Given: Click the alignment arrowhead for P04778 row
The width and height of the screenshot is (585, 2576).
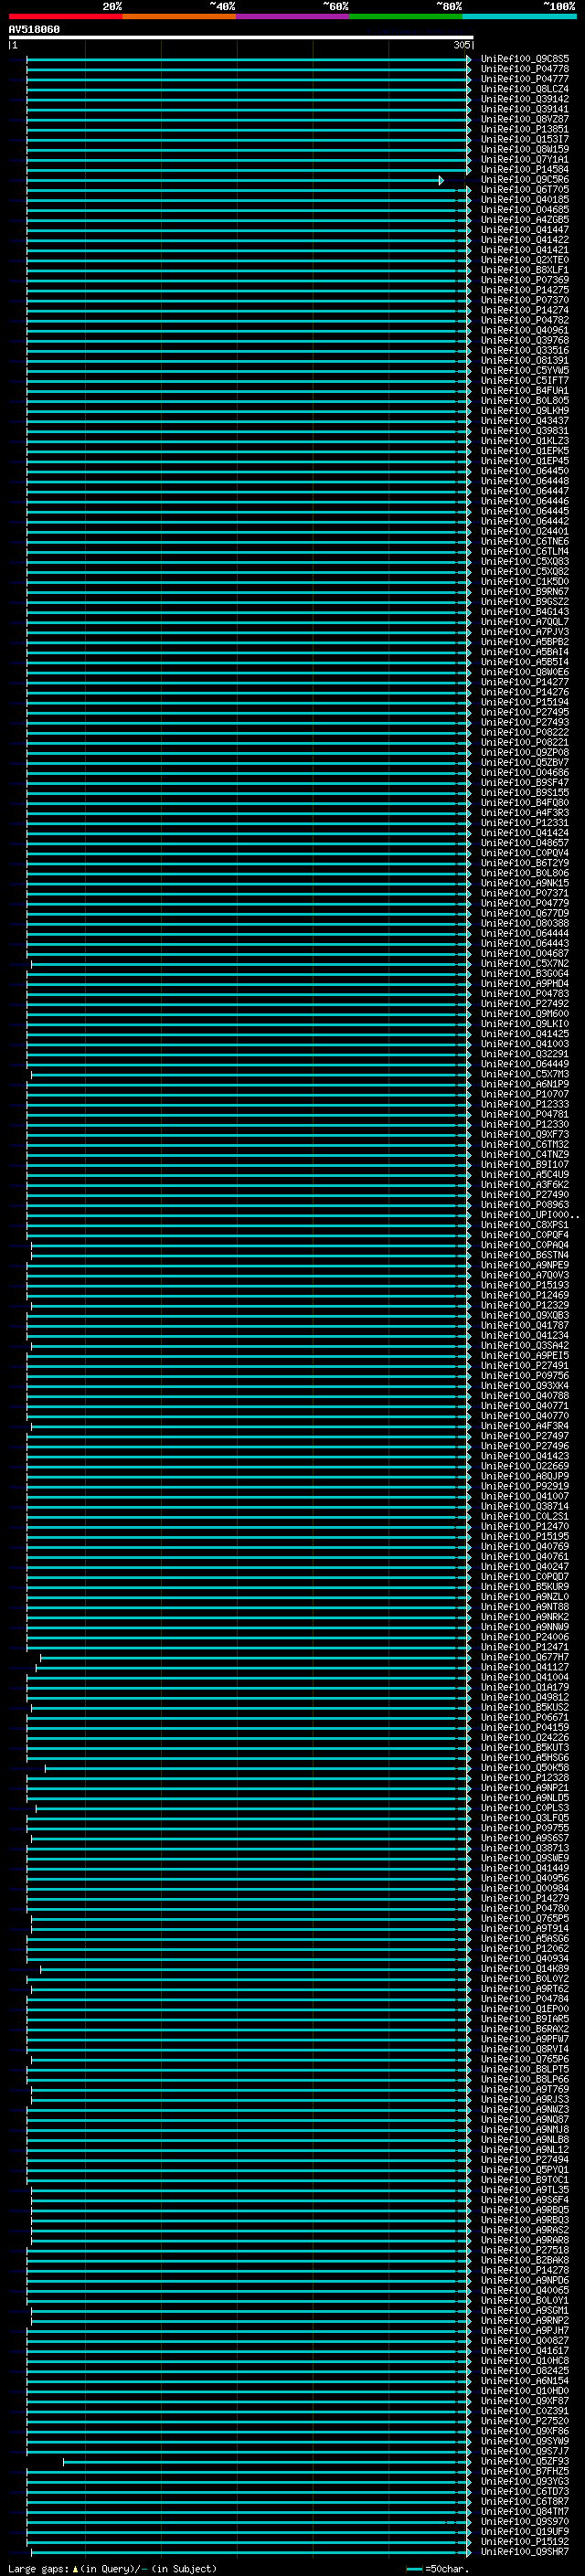Looking at the screenshot, I should (469, 69).
